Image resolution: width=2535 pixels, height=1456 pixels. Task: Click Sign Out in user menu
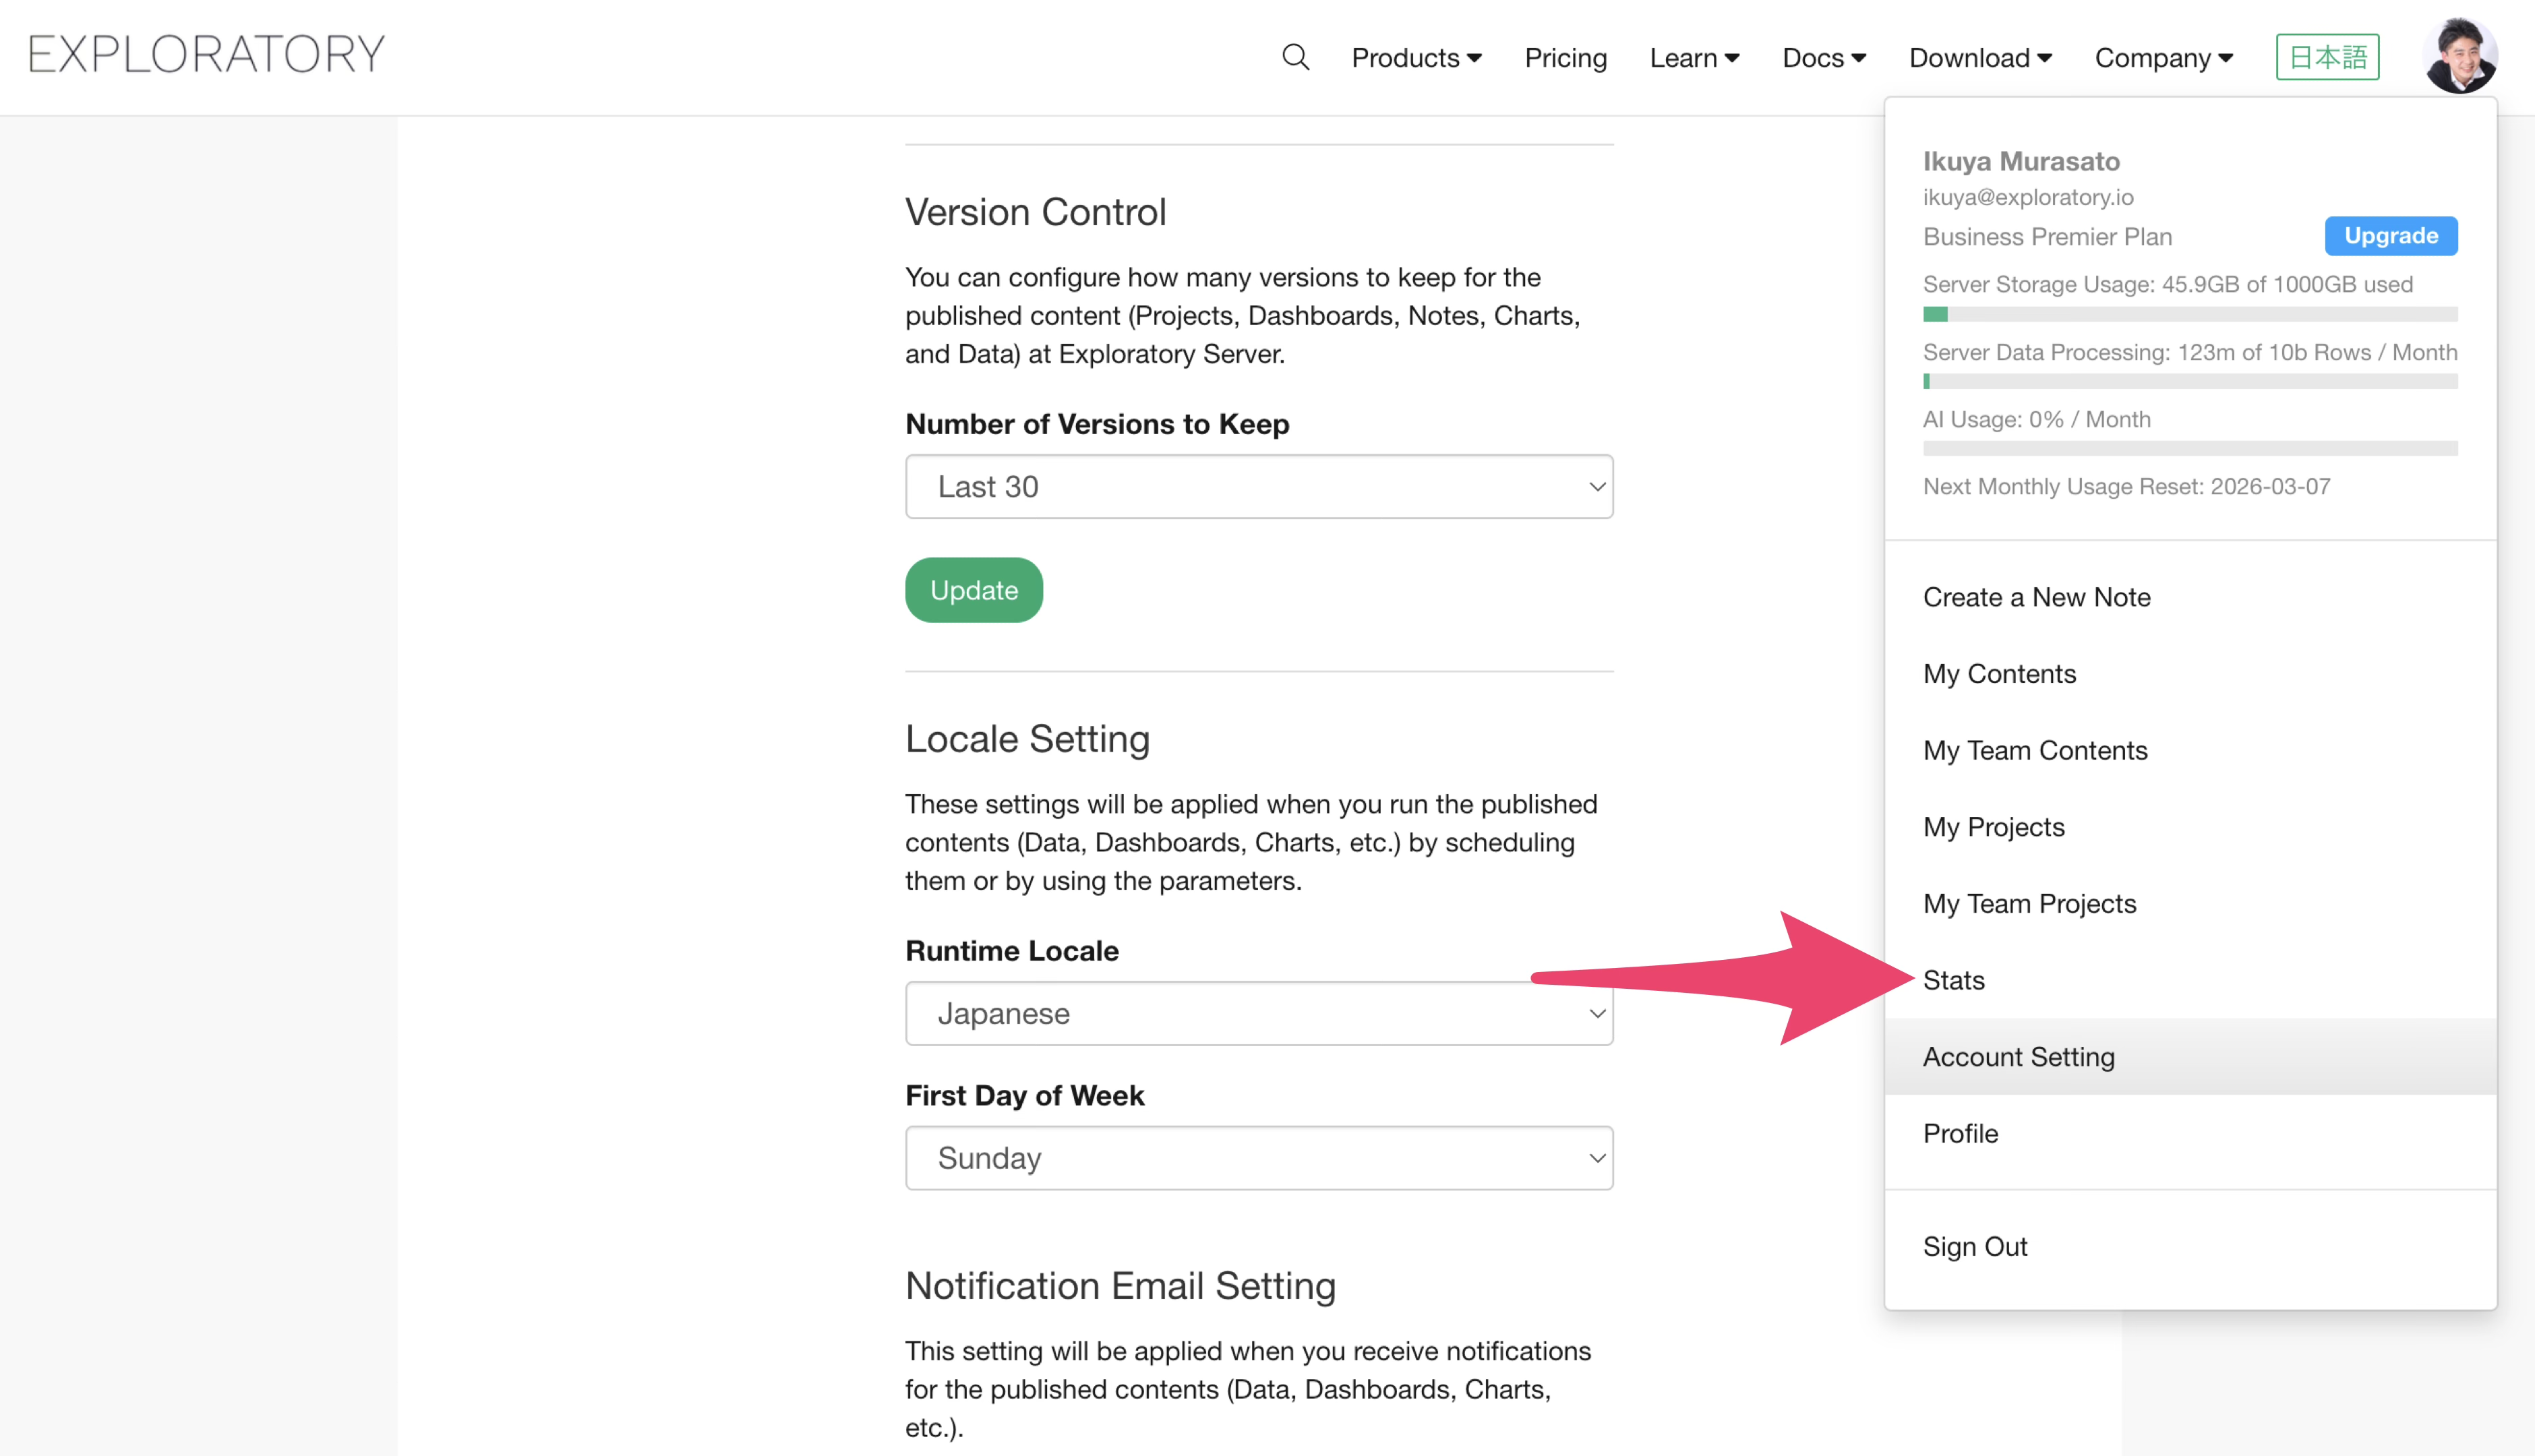click(1975, 1246)
